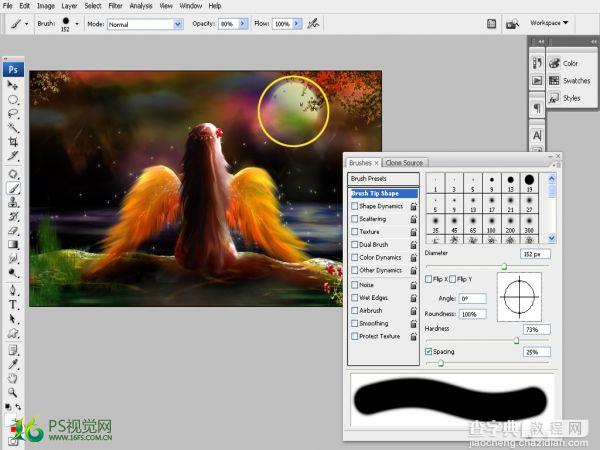Click Brush Presets in Brushes panel
Screen dimensions: 600x450
[x=383, y=178]
